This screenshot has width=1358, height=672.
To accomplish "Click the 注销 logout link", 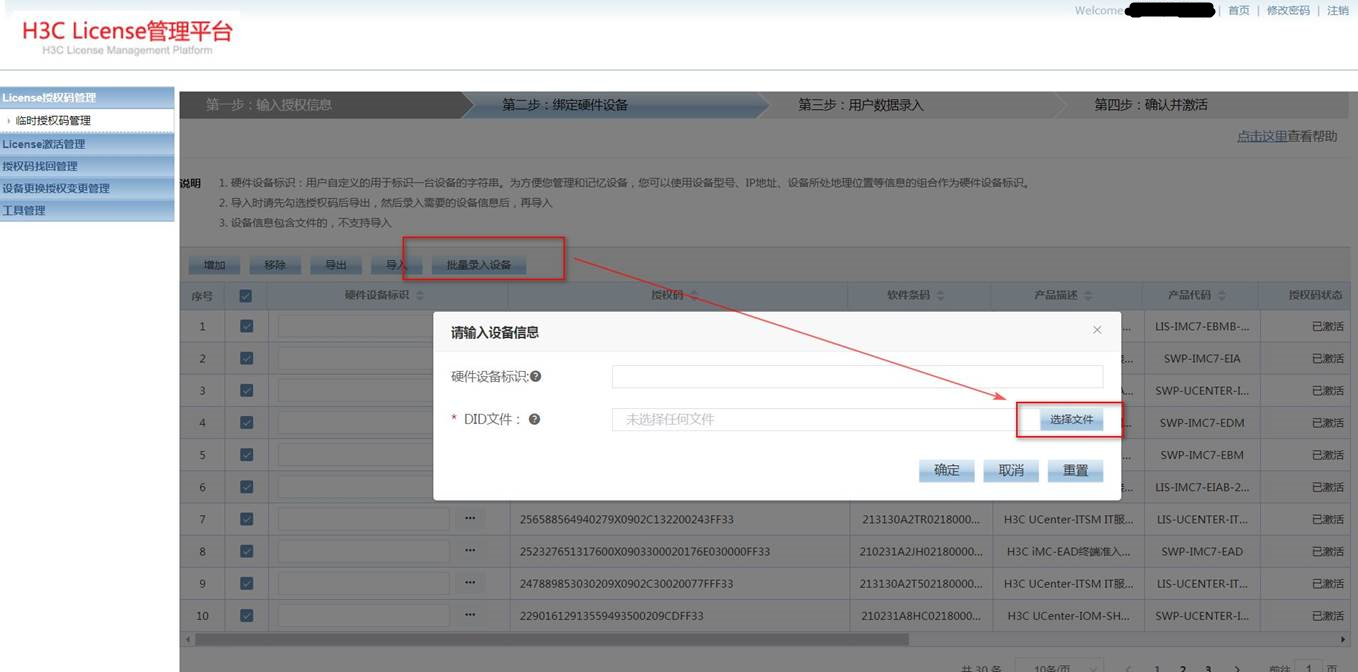I will 1338,10.
